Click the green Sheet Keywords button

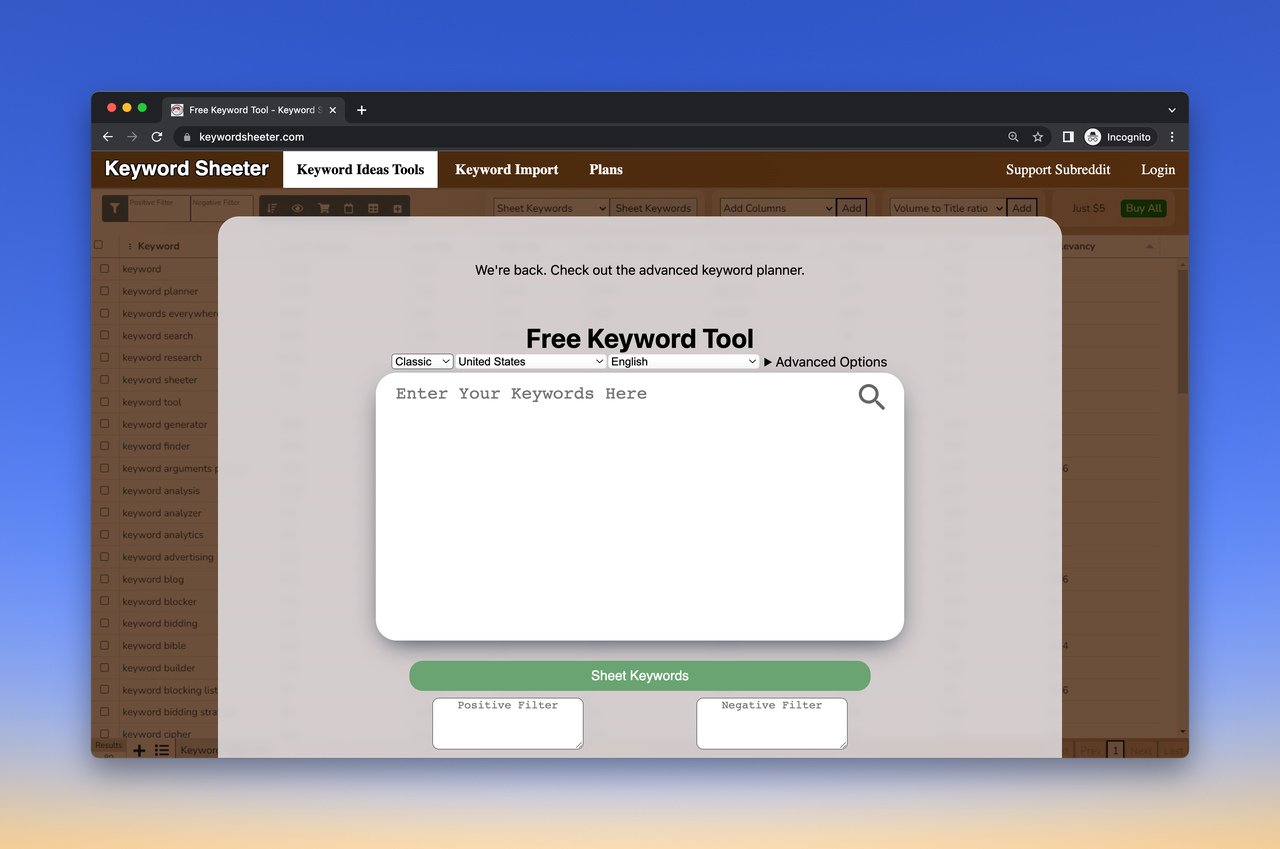click(640, 676)
